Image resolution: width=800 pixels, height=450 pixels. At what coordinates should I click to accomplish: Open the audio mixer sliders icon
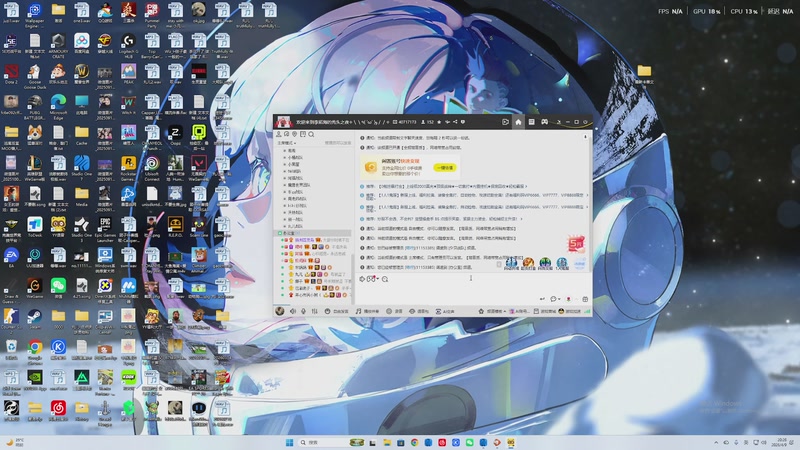click(x=314, y=311)
